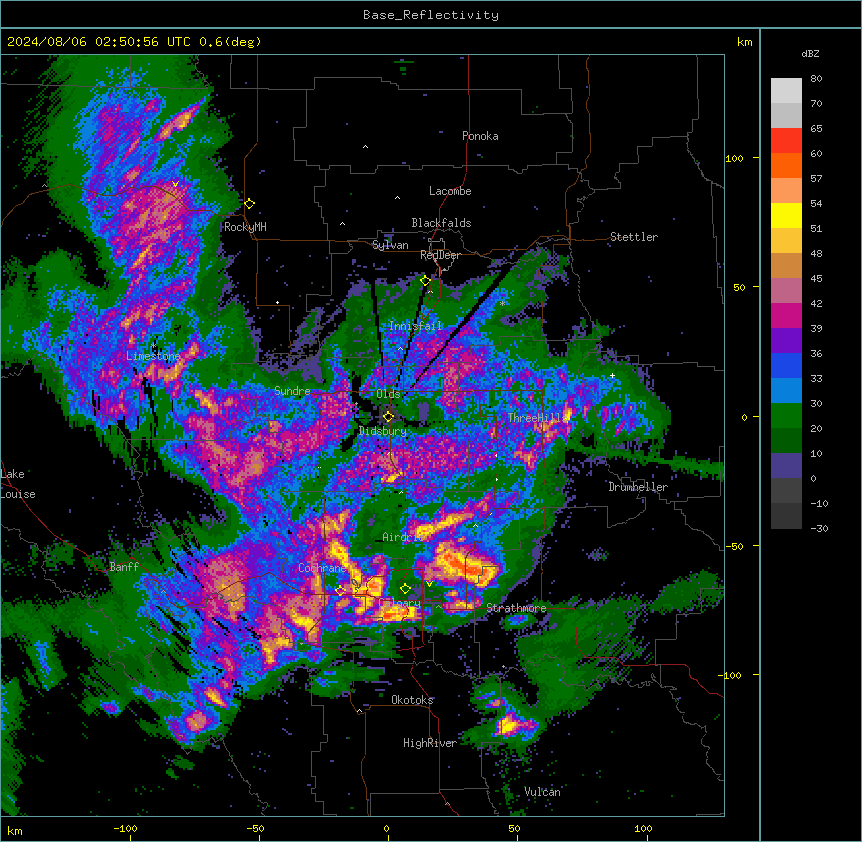Viewport: 862px width, 842px height.
Task: Select the bright yellow swatch between 54 and 51
Action: point(786,215)
